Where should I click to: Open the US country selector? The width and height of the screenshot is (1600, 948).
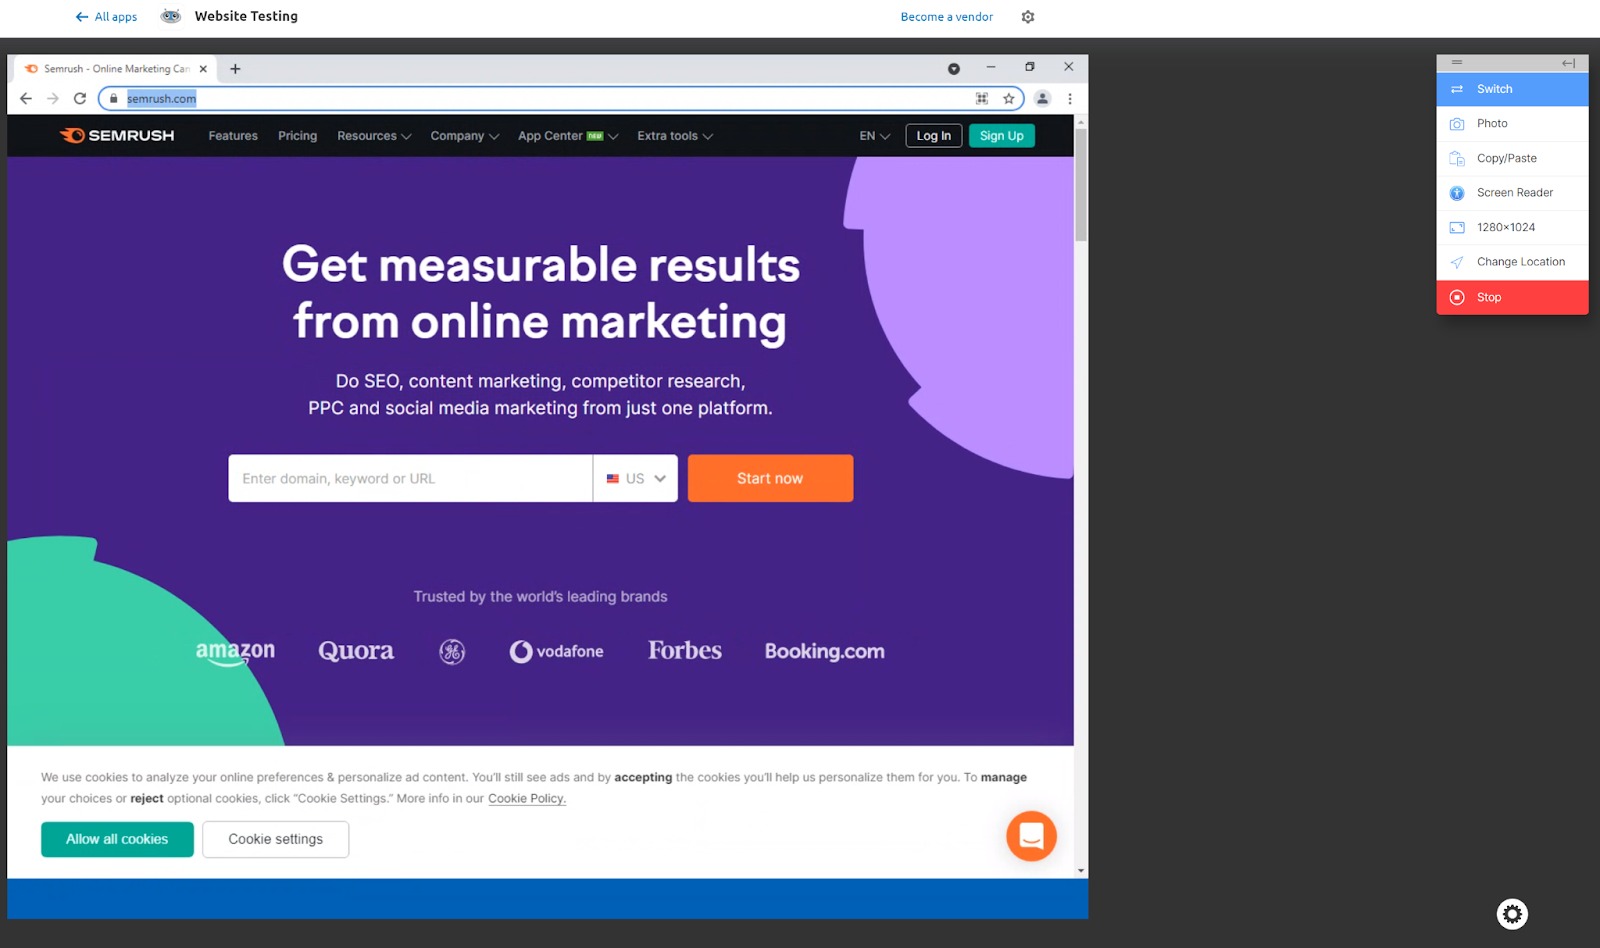click(635, 478)
